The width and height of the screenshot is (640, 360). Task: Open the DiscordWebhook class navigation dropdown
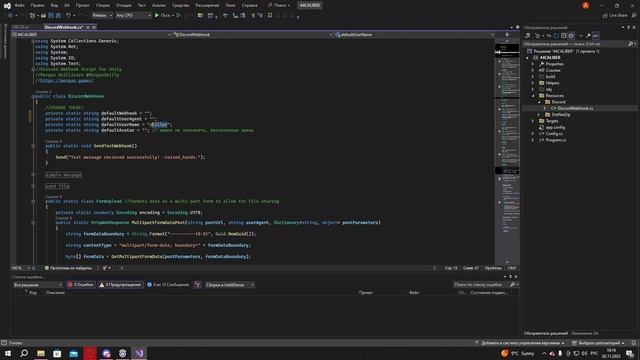tap(252, 35)
